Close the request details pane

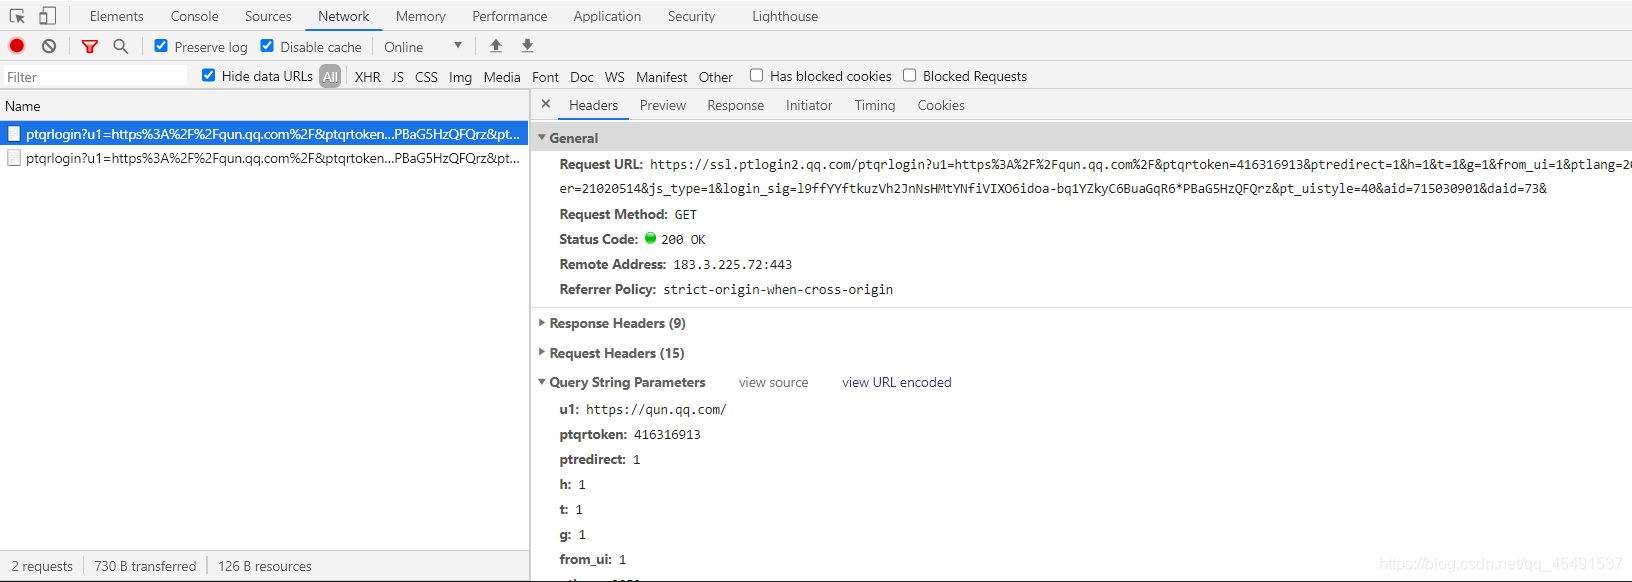click(546, 104)
